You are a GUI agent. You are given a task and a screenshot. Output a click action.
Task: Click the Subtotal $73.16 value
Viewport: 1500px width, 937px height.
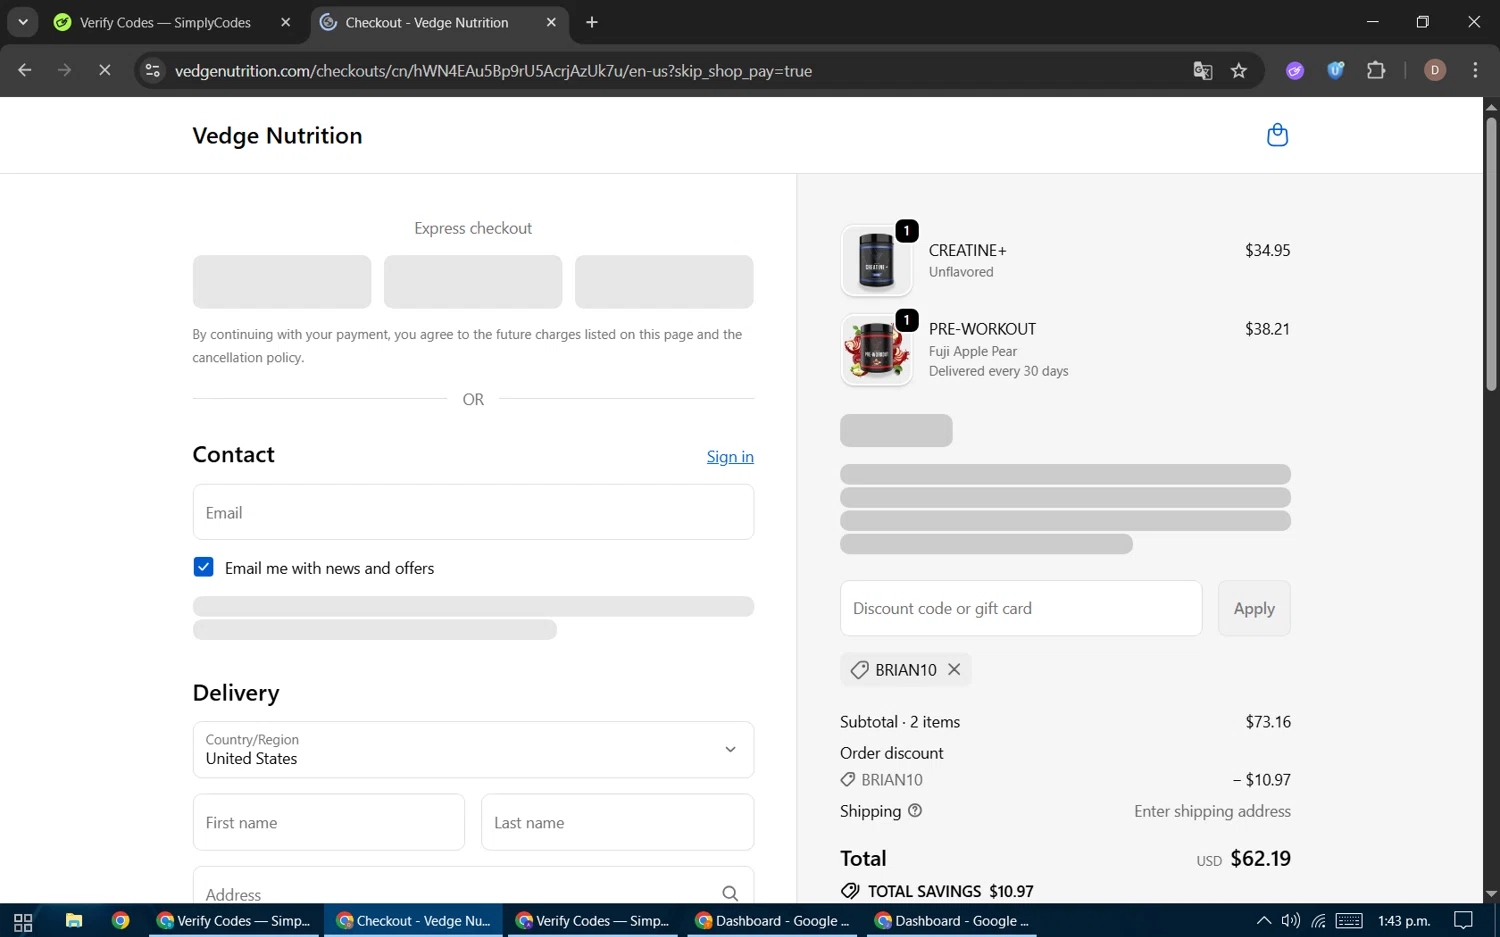pos(1268,722)
